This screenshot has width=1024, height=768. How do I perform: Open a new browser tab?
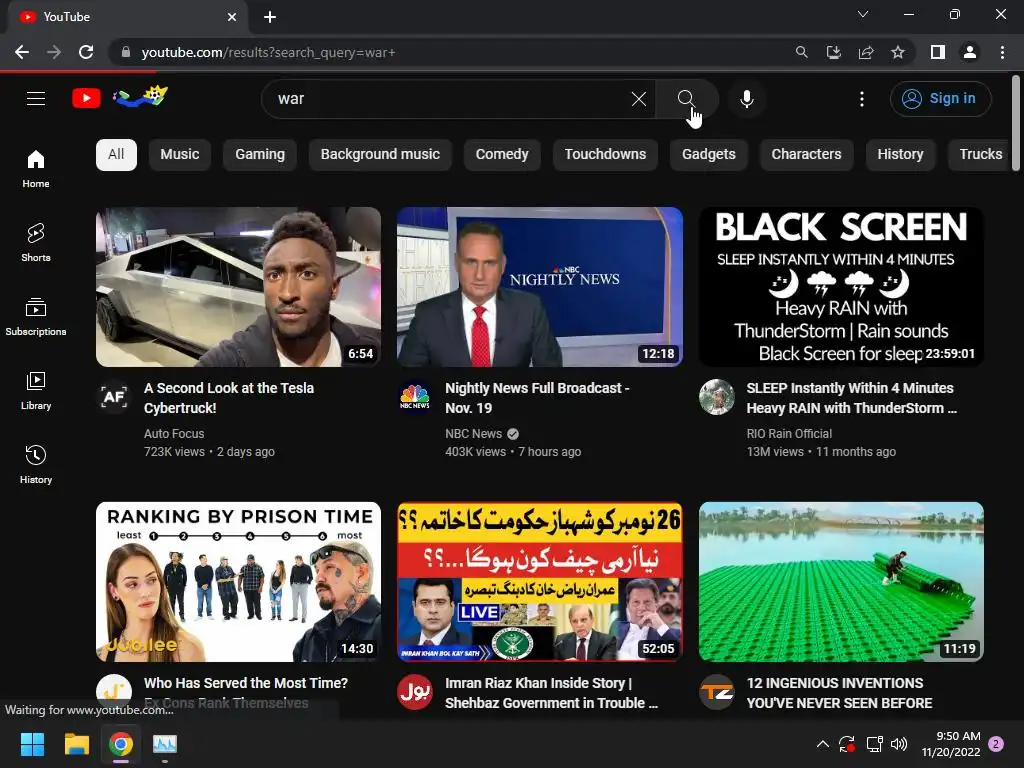(x=270, y=17)
